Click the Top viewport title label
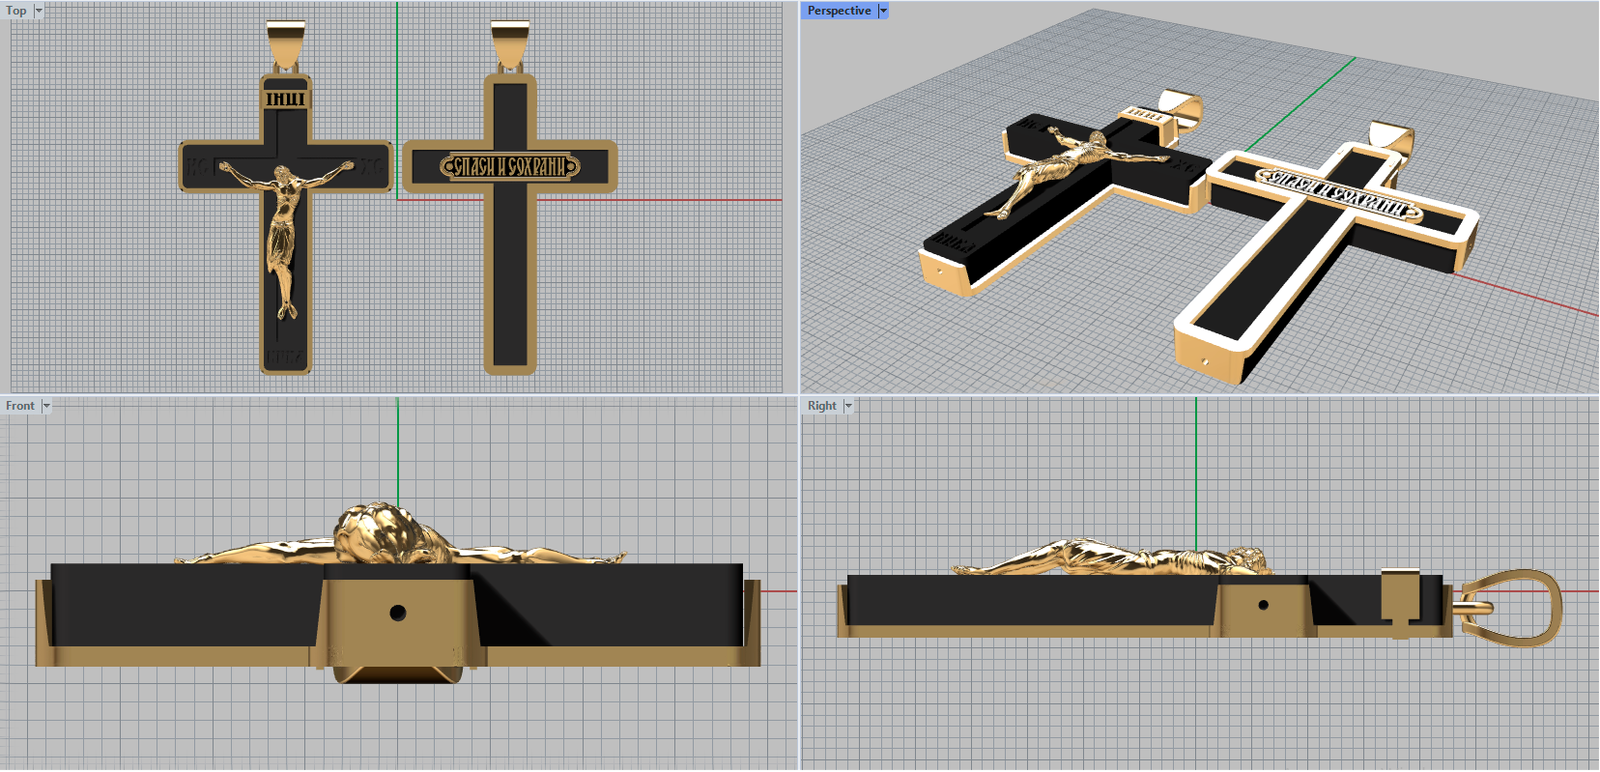 tap(16, 11)
